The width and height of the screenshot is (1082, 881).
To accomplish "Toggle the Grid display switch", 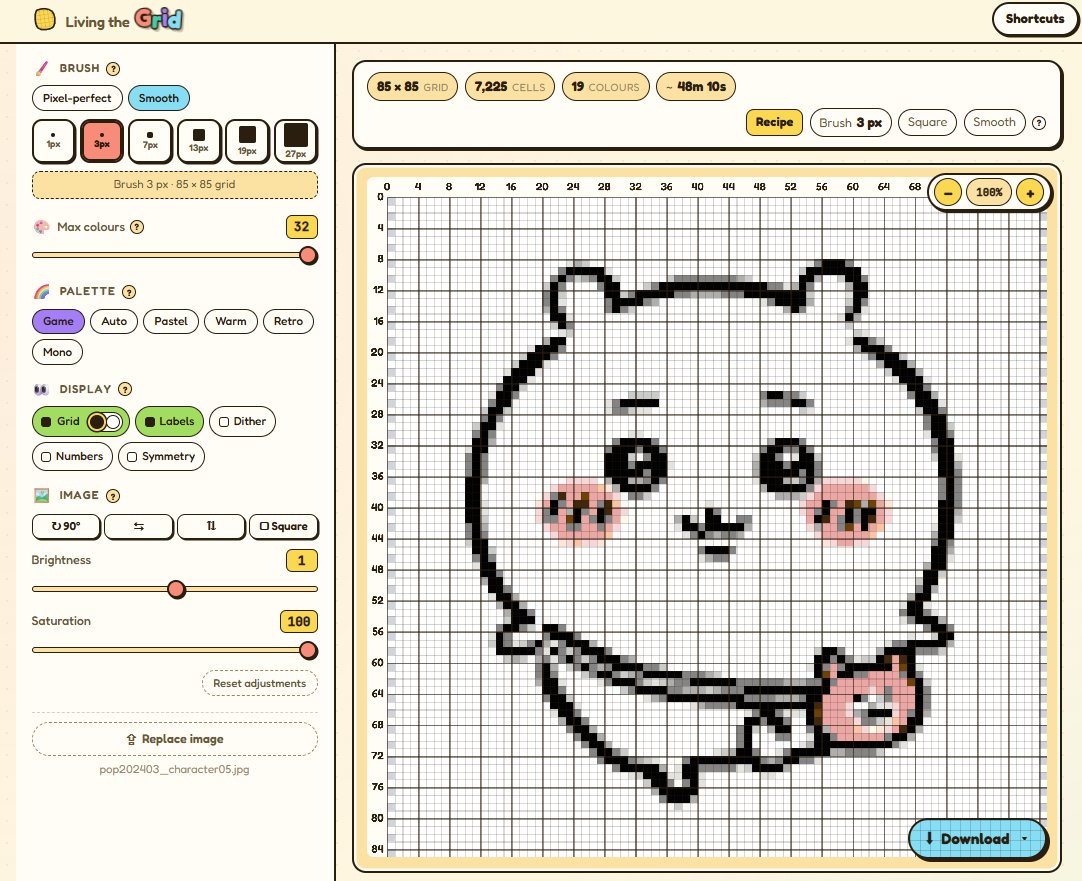I will (x=104, y=422).
